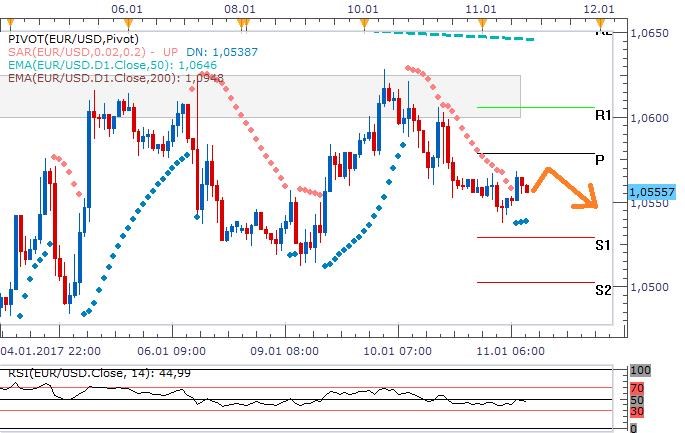Click the P pivot level label
This screenshot has height=433, width=685.
point(599,160)
